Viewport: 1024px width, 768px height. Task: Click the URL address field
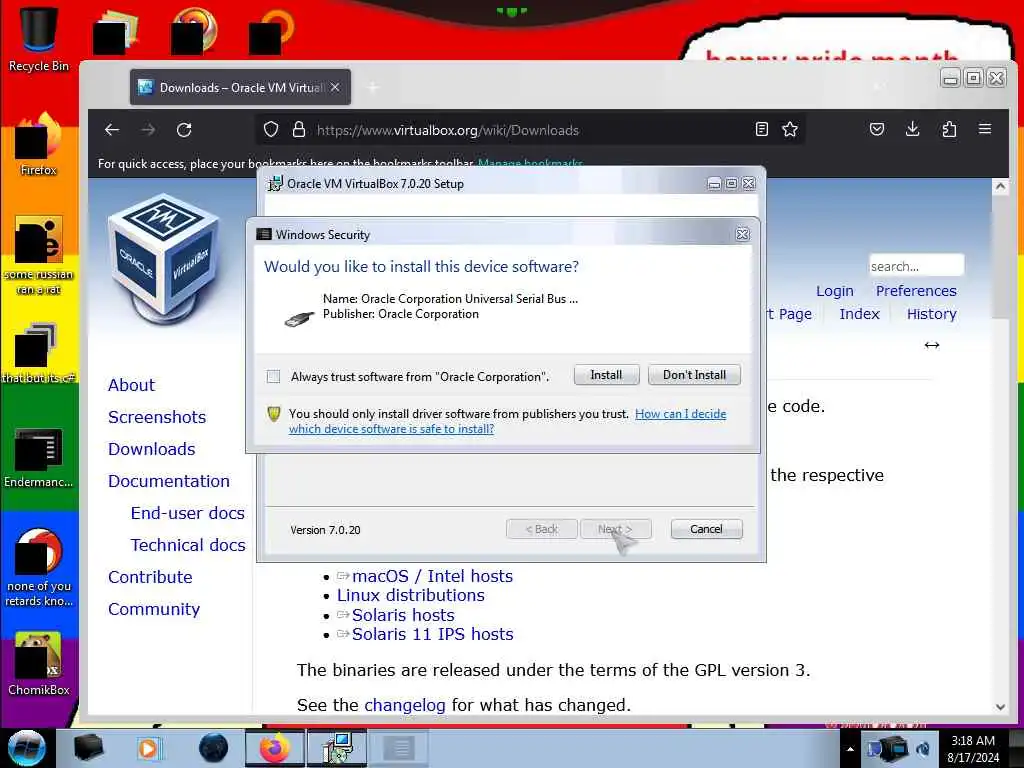click(x=529, y=130)
